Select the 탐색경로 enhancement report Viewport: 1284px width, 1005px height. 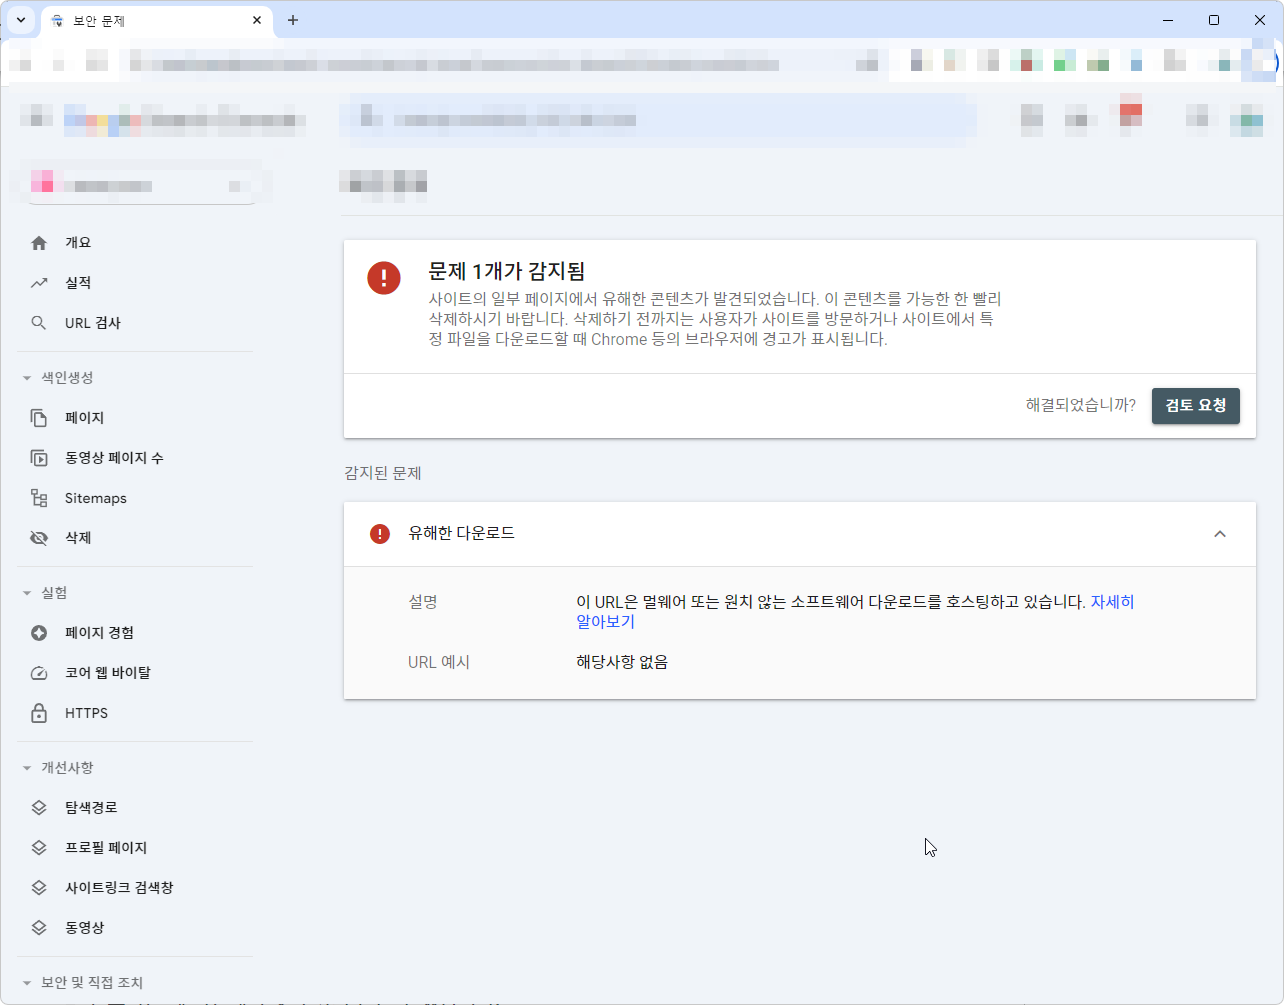coord(91,807)
